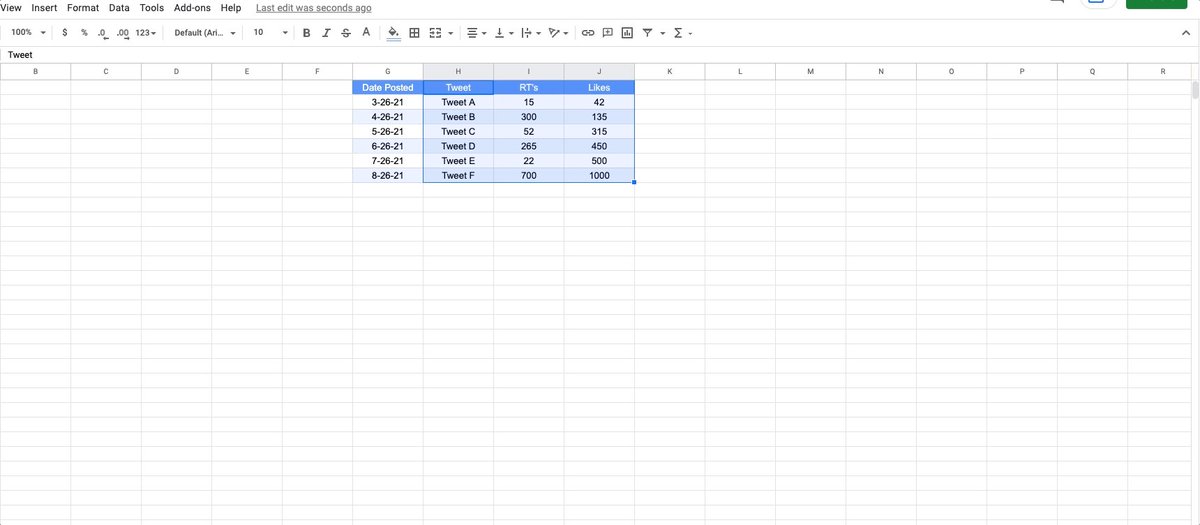Image resolution: width=1200 pixels, height=525 pixels.
Task: Select column I header
Action: click(x=529, y=71)
